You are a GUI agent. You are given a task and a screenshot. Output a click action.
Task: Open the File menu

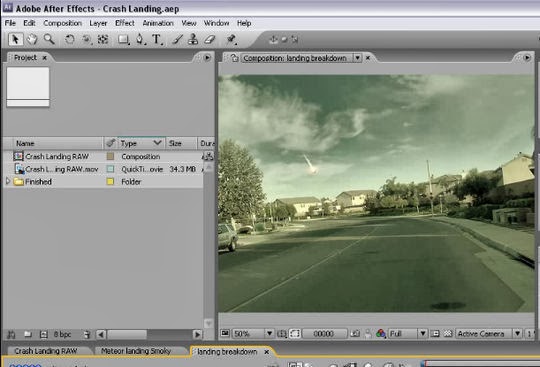coord(10,23)
